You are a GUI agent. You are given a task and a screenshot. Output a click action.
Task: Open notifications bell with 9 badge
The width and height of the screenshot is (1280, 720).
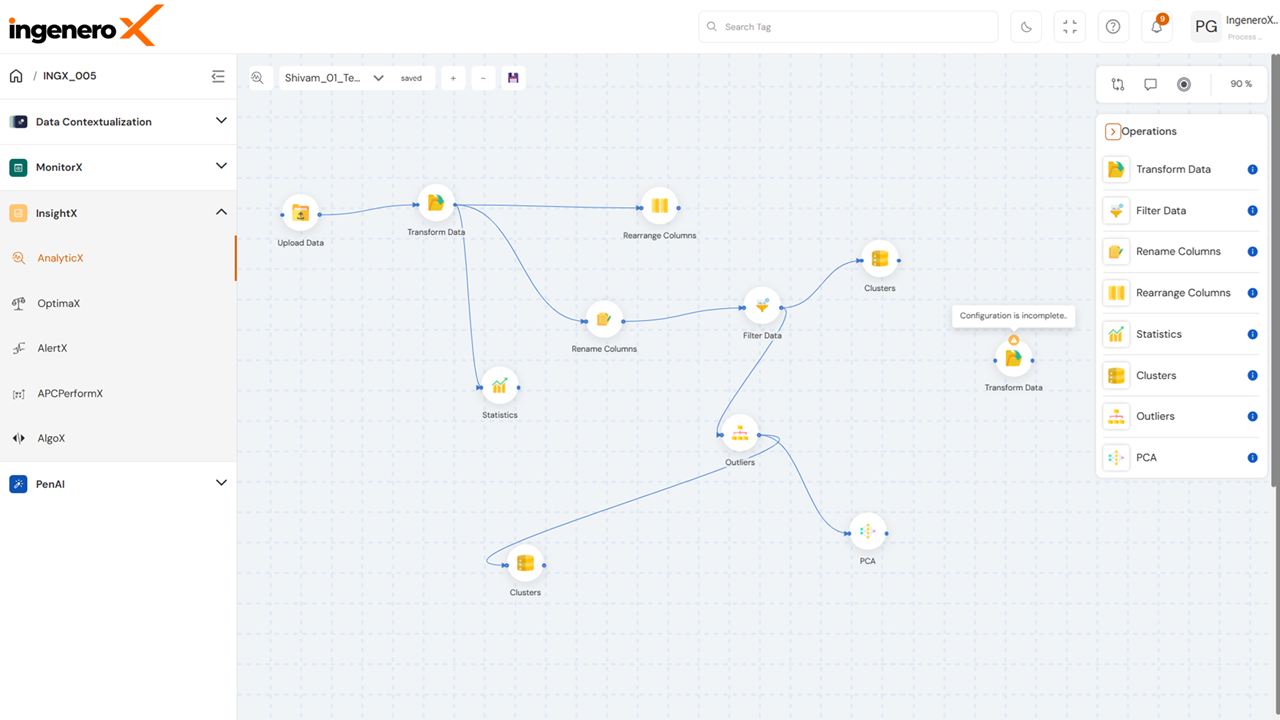(1157, 27)
